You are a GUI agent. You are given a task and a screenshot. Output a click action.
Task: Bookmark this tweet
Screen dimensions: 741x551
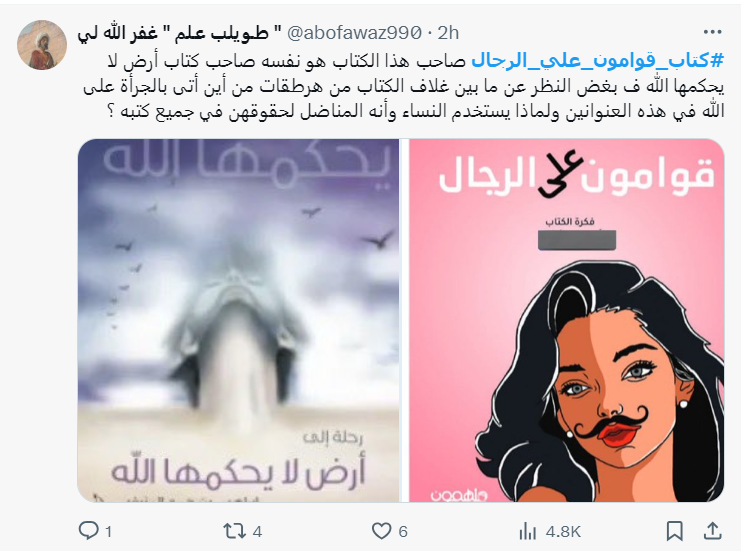pyautogui.click(x=674, y=531)
